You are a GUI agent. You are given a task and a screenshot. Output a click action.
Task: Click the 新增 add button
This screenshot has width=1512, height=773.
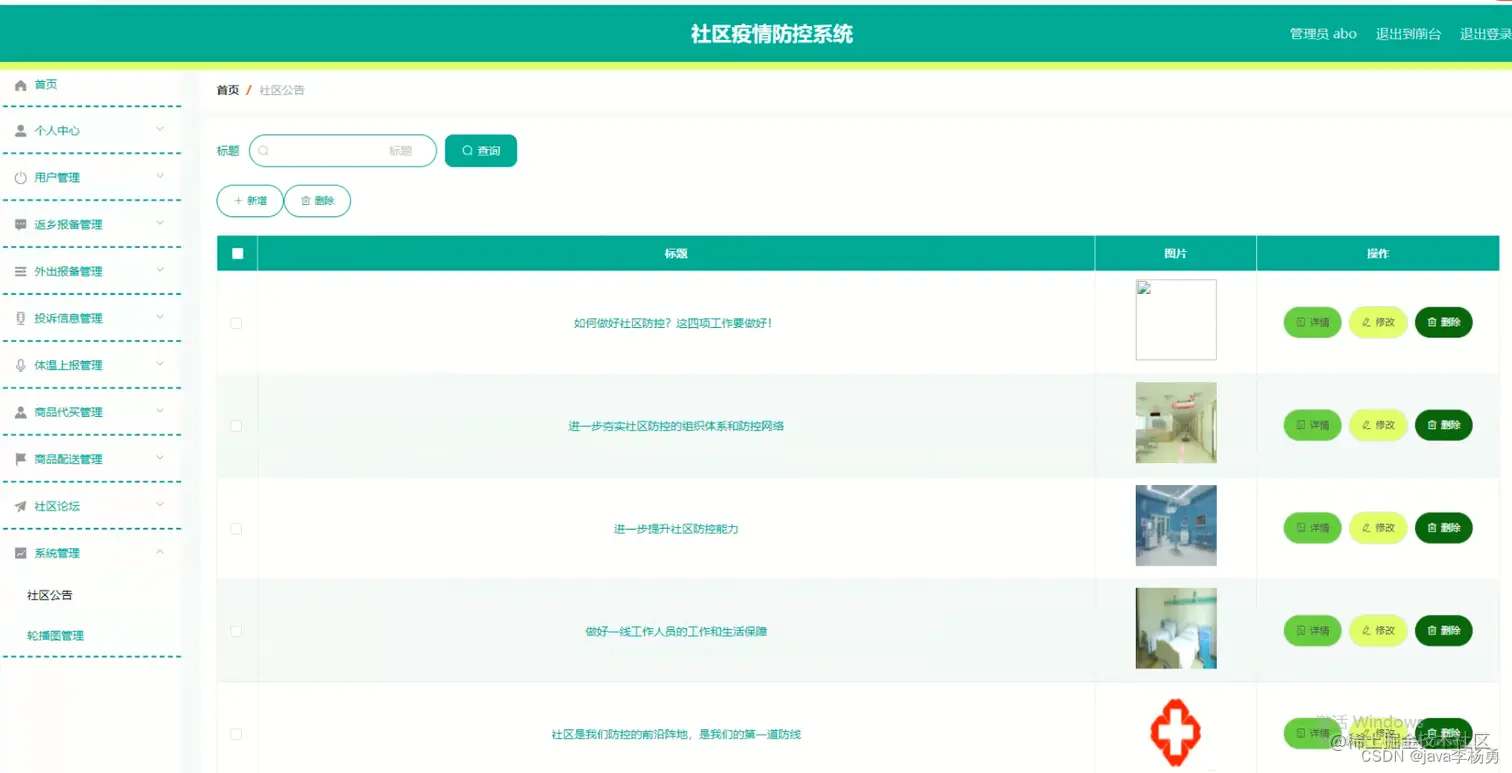[250, 201]
